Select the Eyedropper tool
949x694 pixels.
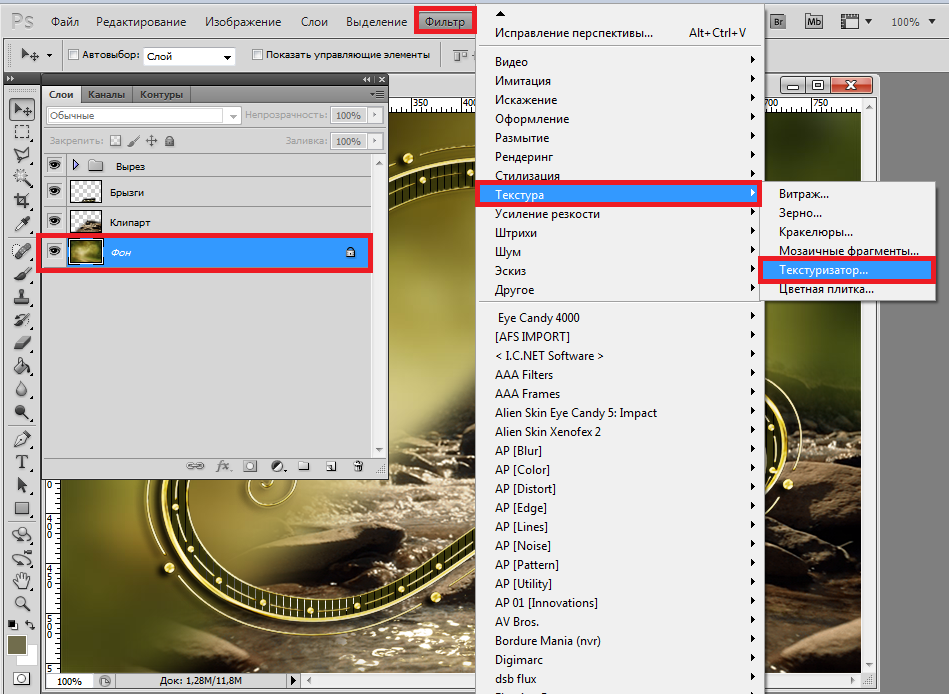coord(21,224)
